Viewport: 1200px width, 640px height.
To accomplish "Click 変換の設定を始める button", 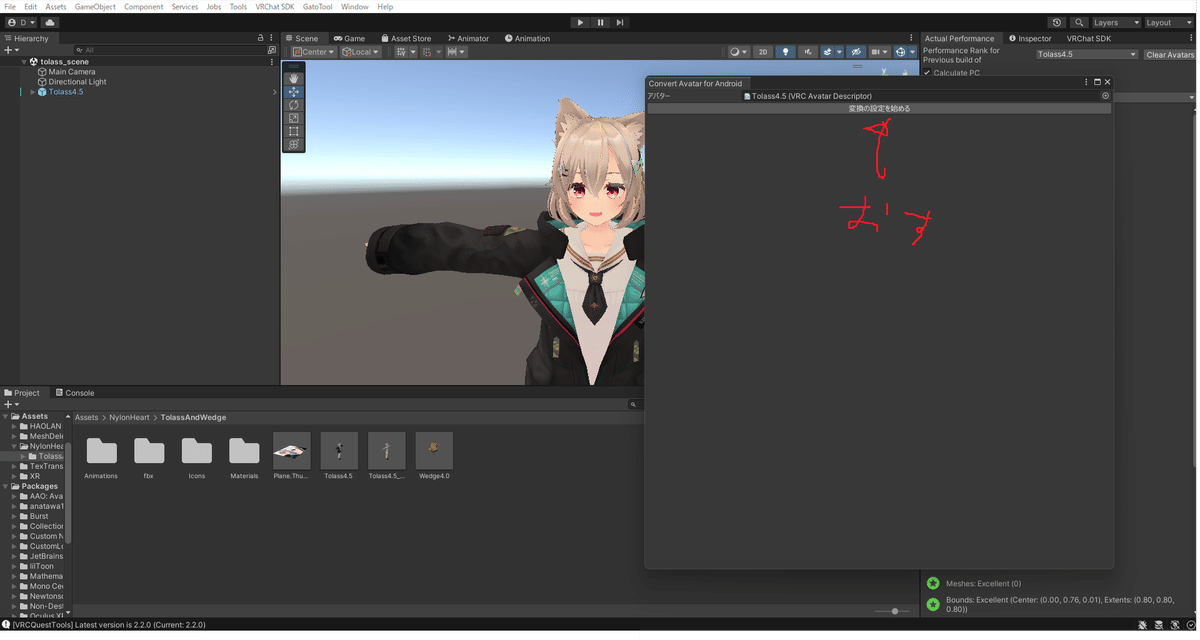I will (879, 108).
